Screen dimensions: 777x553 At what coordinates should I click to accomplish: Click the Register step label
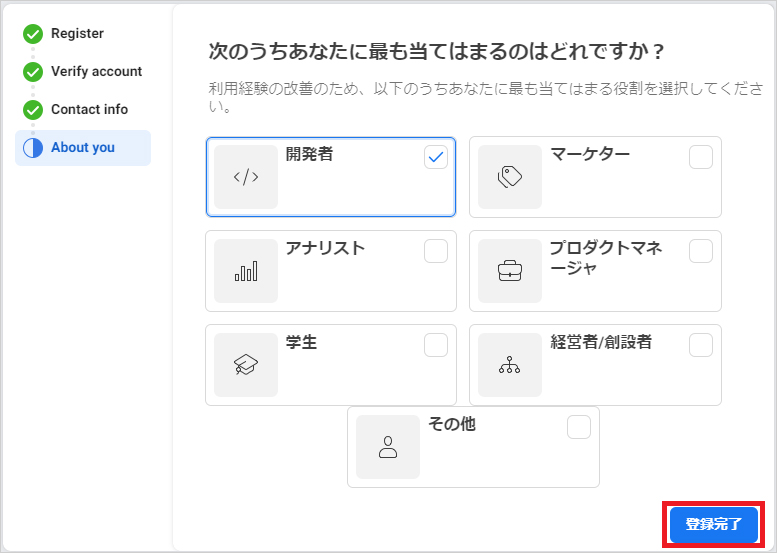[x=77, y=34]
